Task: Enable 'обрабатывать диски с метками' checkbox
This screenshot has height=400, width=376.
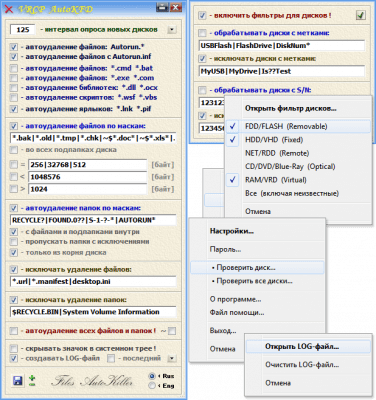Action: pos(202,33)
